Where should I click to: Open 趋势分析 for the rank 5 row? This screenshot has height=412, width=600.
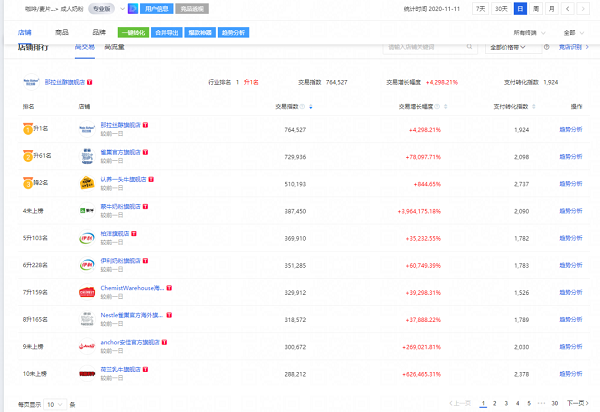571,238
